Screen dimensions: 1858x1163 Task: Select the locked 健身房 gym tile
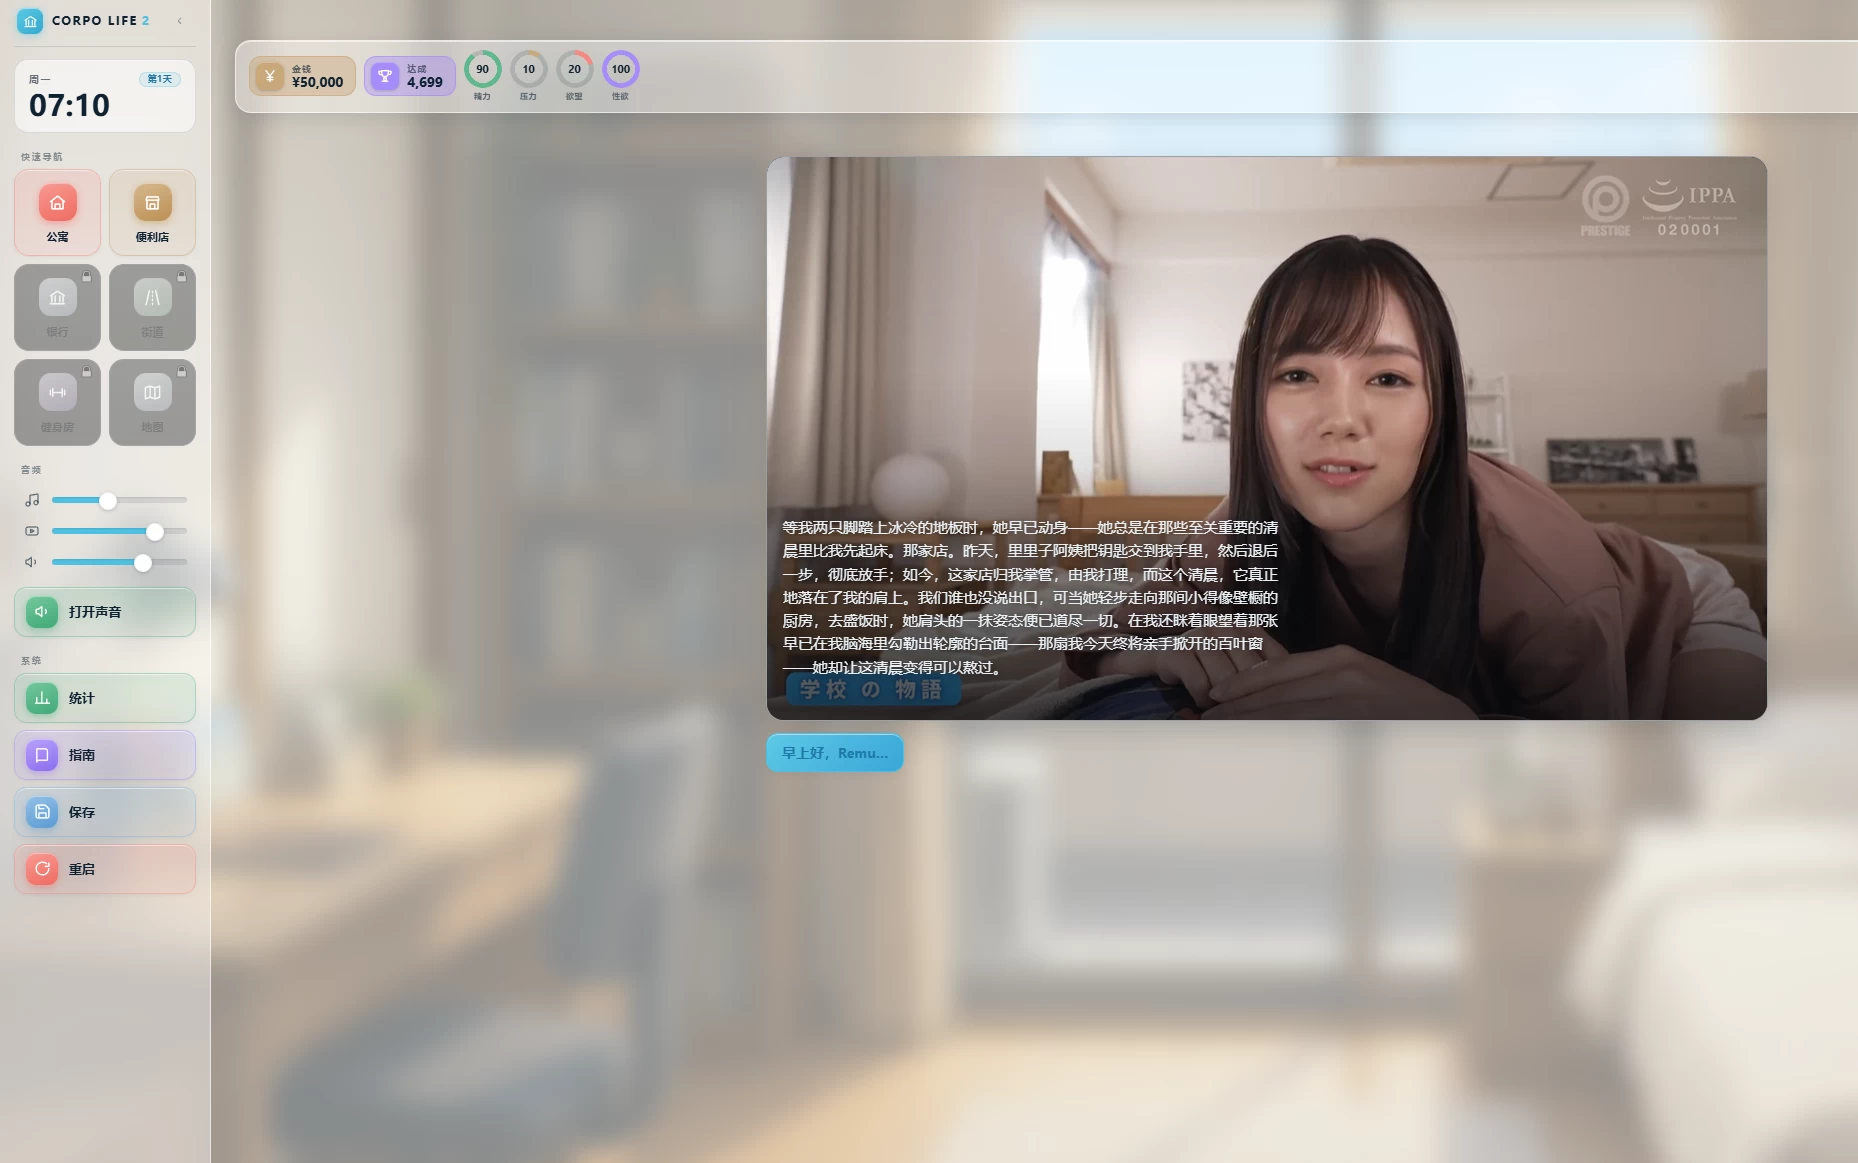pyautogui.click(x=57, y=402)
